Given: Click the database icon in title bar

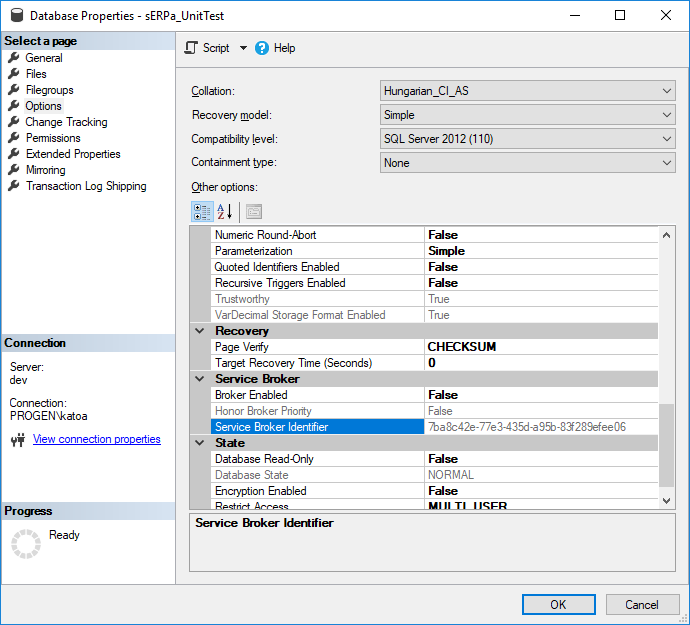Looking at the screenshot, I should pos(15,16).
